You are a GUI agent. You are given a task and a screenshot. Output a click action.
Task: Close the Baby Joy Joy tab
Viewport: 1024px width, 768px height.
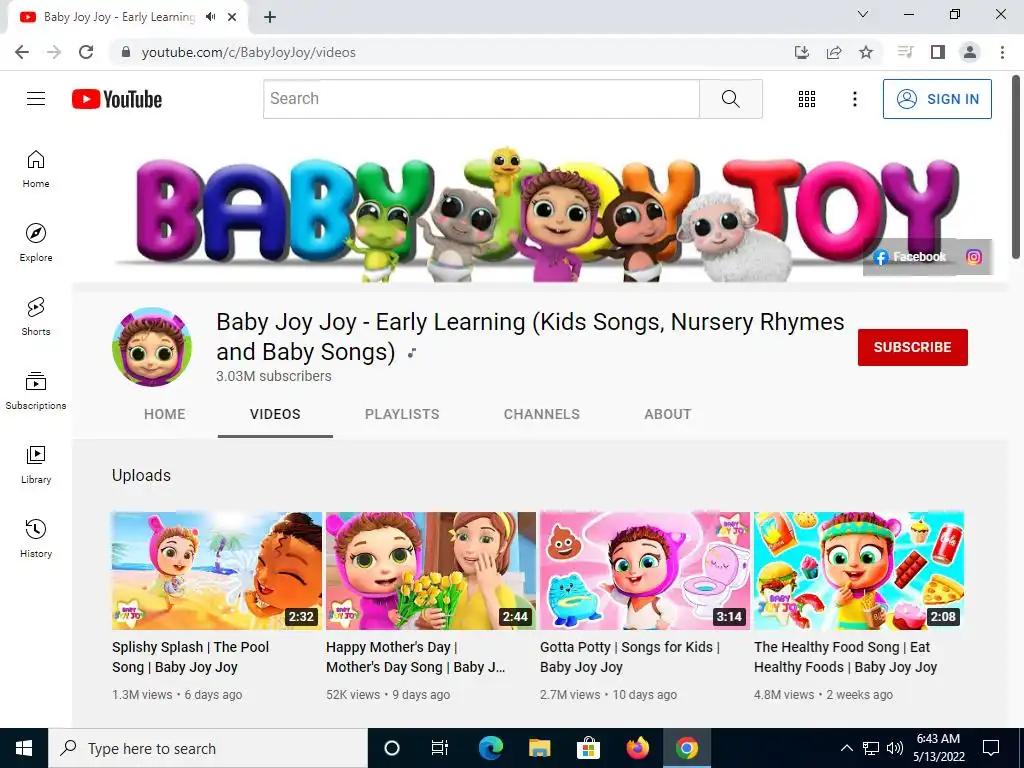point(232,17)
